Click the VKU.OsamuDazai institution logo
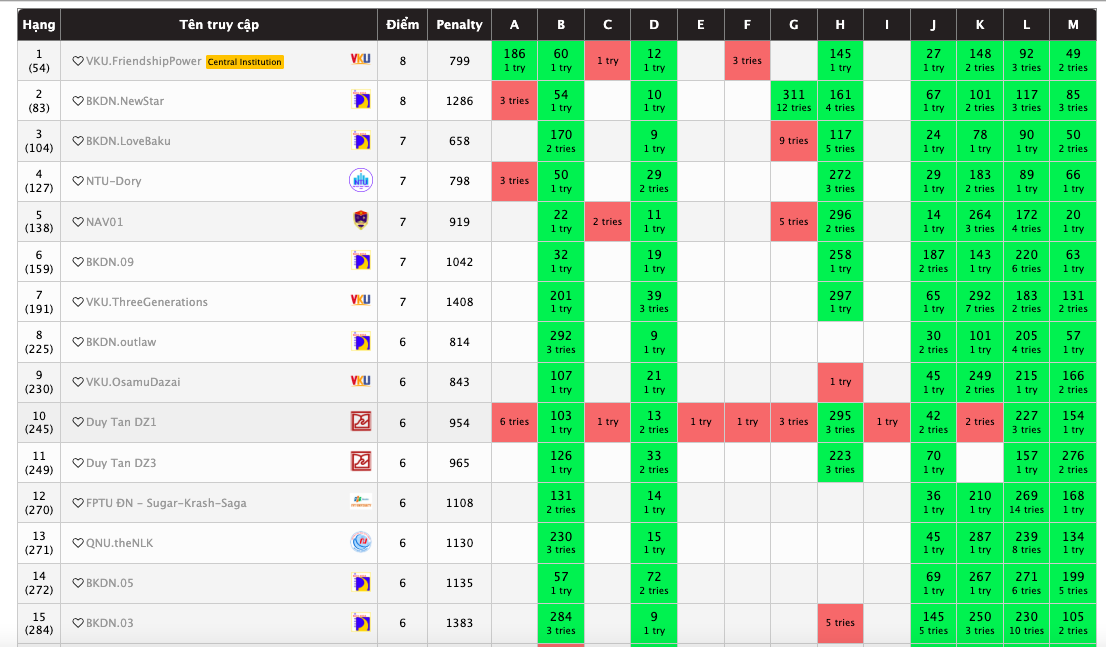 coord(360,381)
